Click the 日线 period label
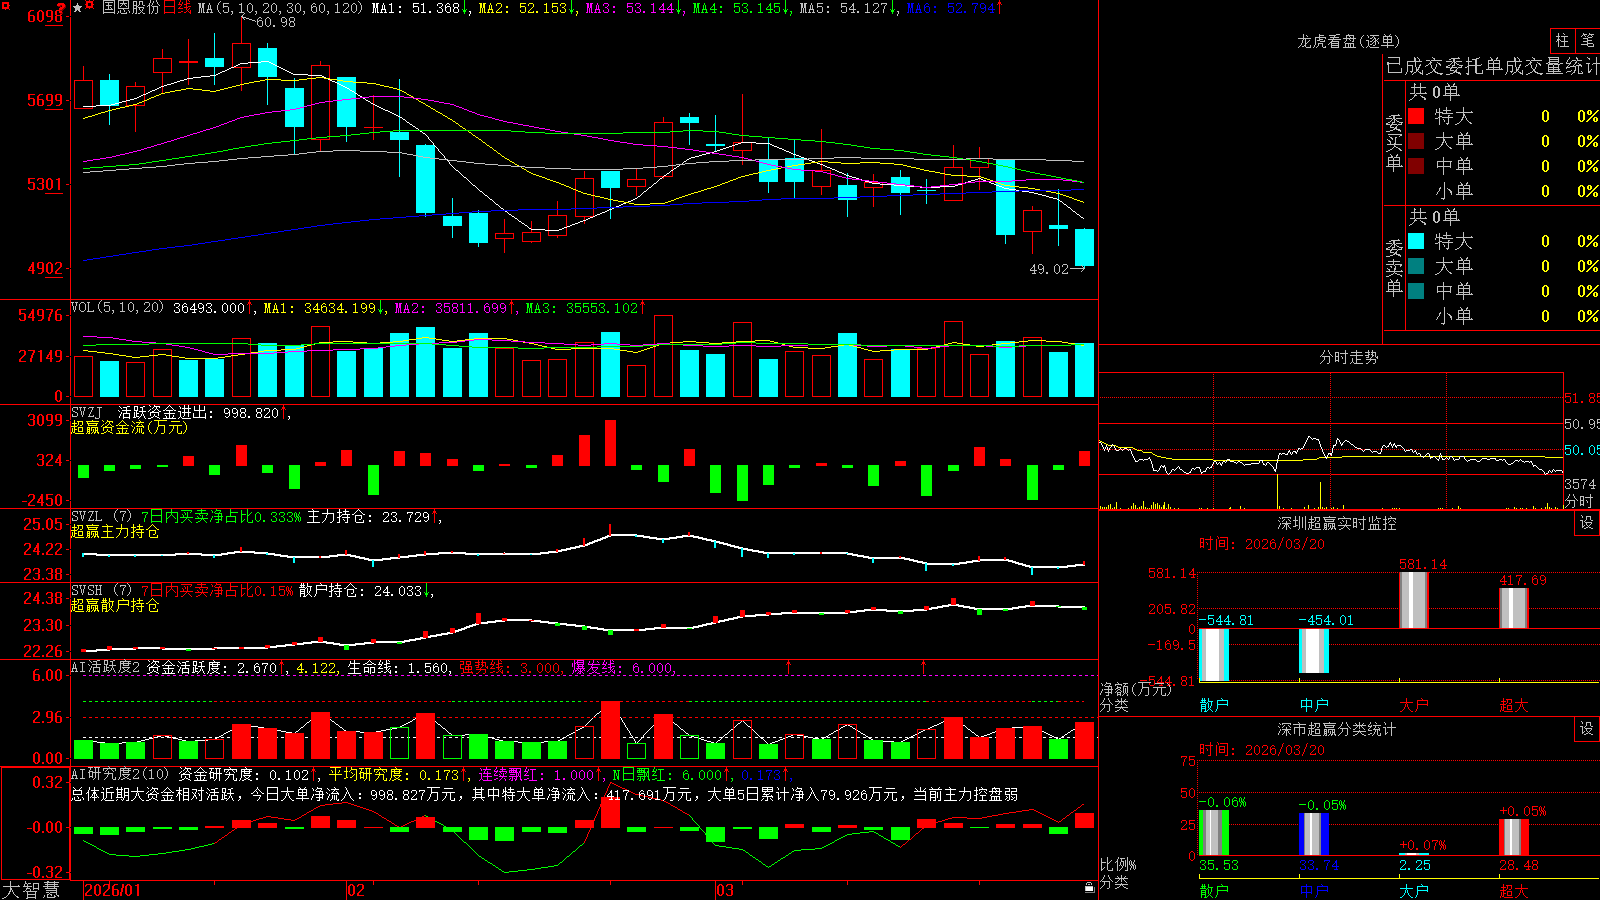The width and height of the screenshot is (1600, 900). point(177,8)
